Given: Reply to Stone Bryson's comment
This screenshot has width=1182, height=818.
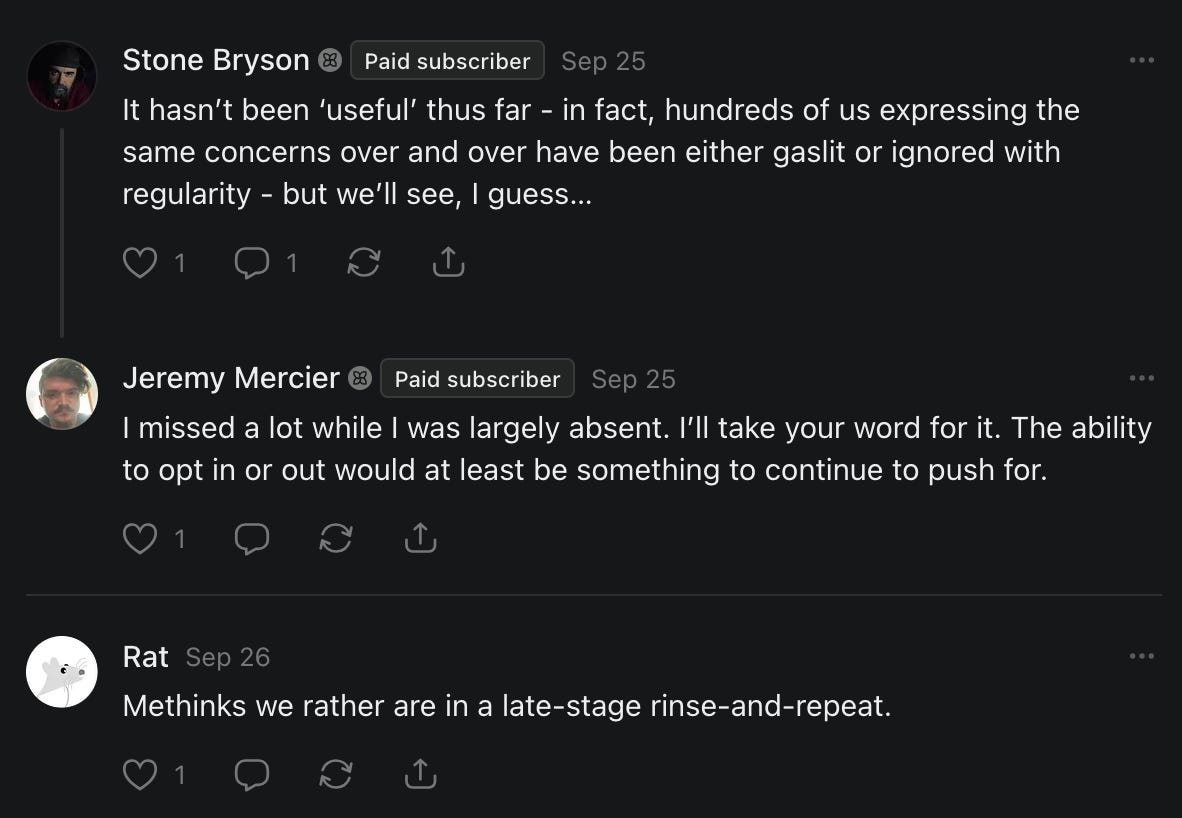Looking at the screenshot, I should coord(252,263).
